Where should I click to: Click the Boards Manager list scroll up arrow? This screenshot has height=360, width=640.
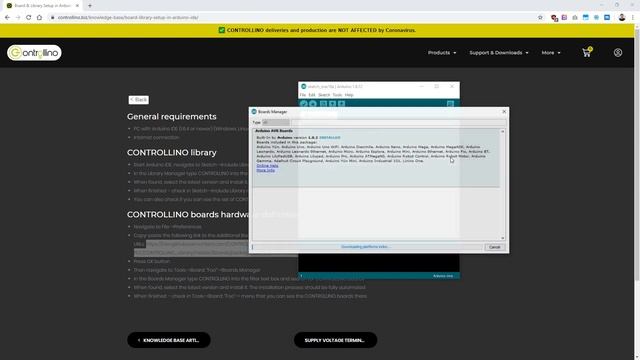point(502,132)
